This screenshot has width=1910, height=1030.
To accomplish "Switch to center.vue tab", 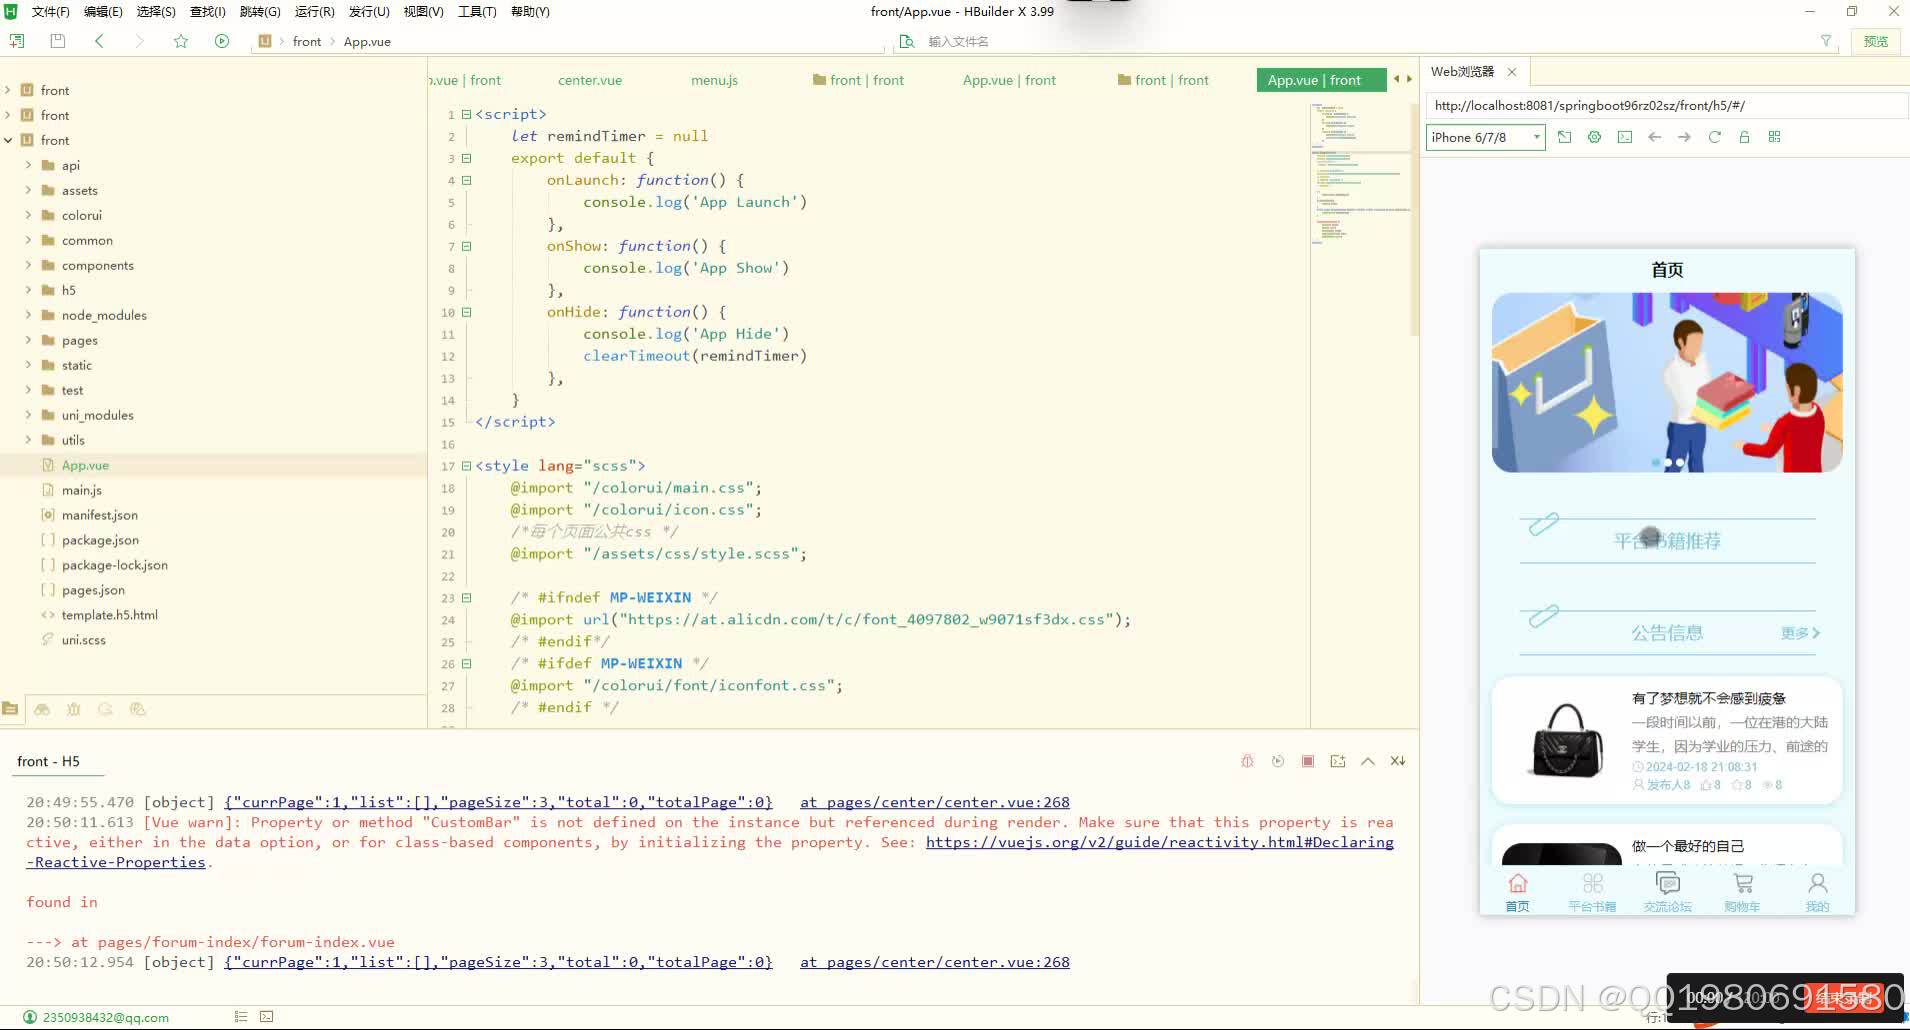I will pos(590,80).
